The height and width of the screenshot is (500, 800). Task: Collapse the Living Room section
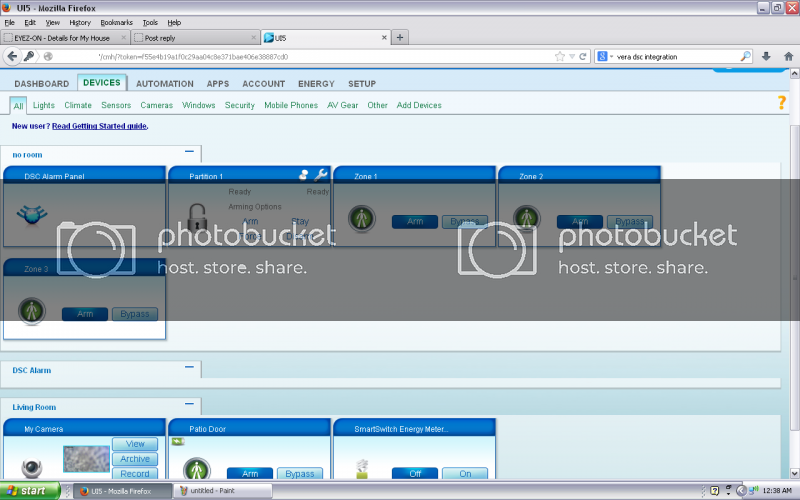pyautogui.click(x=189, y=404)
